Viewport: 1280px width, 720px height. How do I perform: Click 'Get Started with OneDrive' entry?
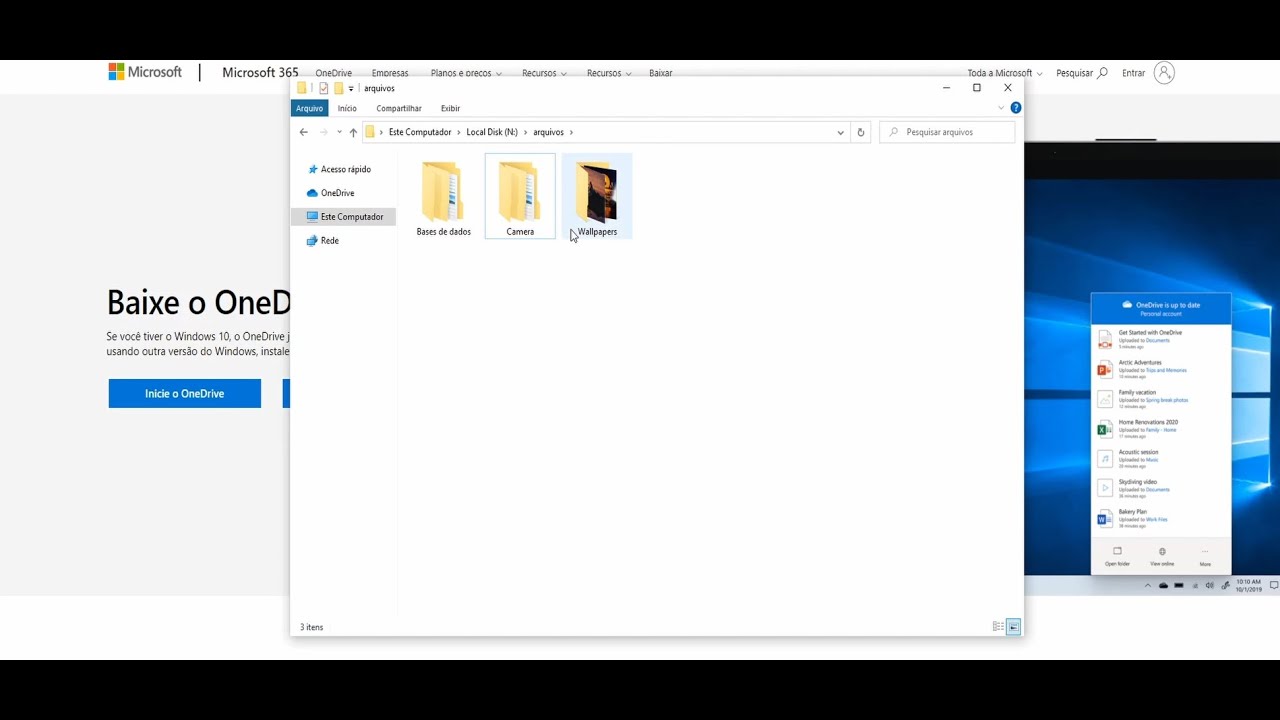pyautogui.click(x=1150, y=332)
